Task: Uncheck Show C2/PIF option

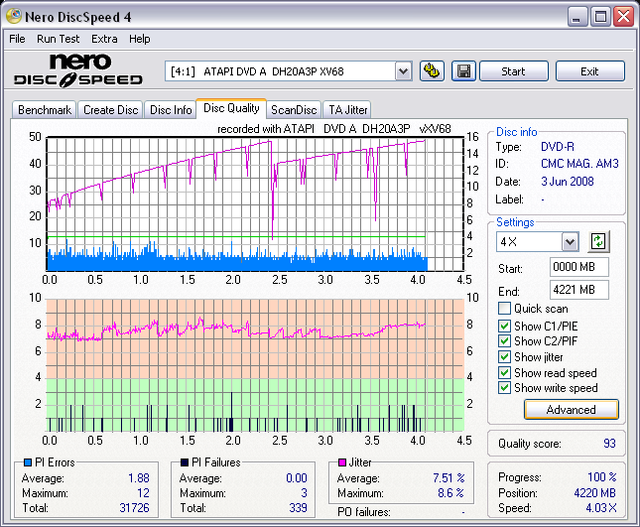Action: click(x=504, y=341)
